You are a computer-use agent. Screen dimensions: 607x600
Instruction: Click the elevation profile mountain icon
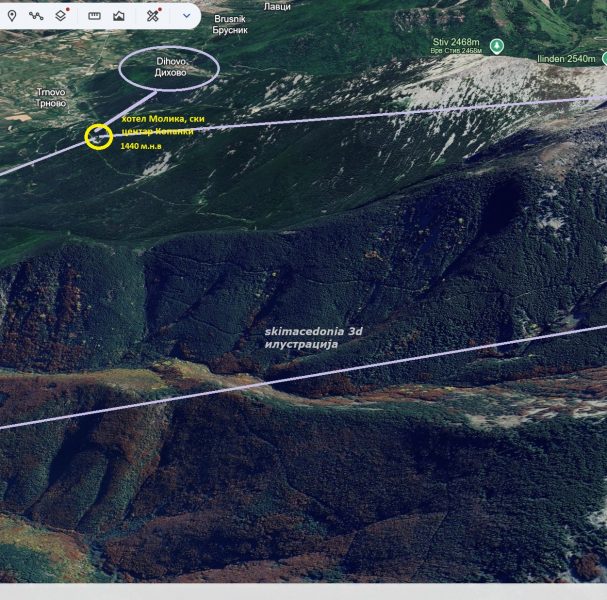(119, 16)
